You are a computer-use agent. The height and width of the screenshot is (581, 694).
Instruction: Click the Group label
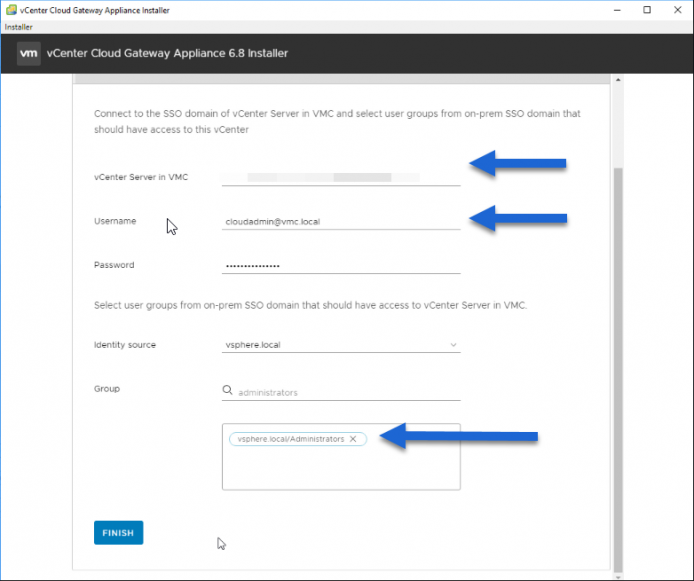pos(107,389)
